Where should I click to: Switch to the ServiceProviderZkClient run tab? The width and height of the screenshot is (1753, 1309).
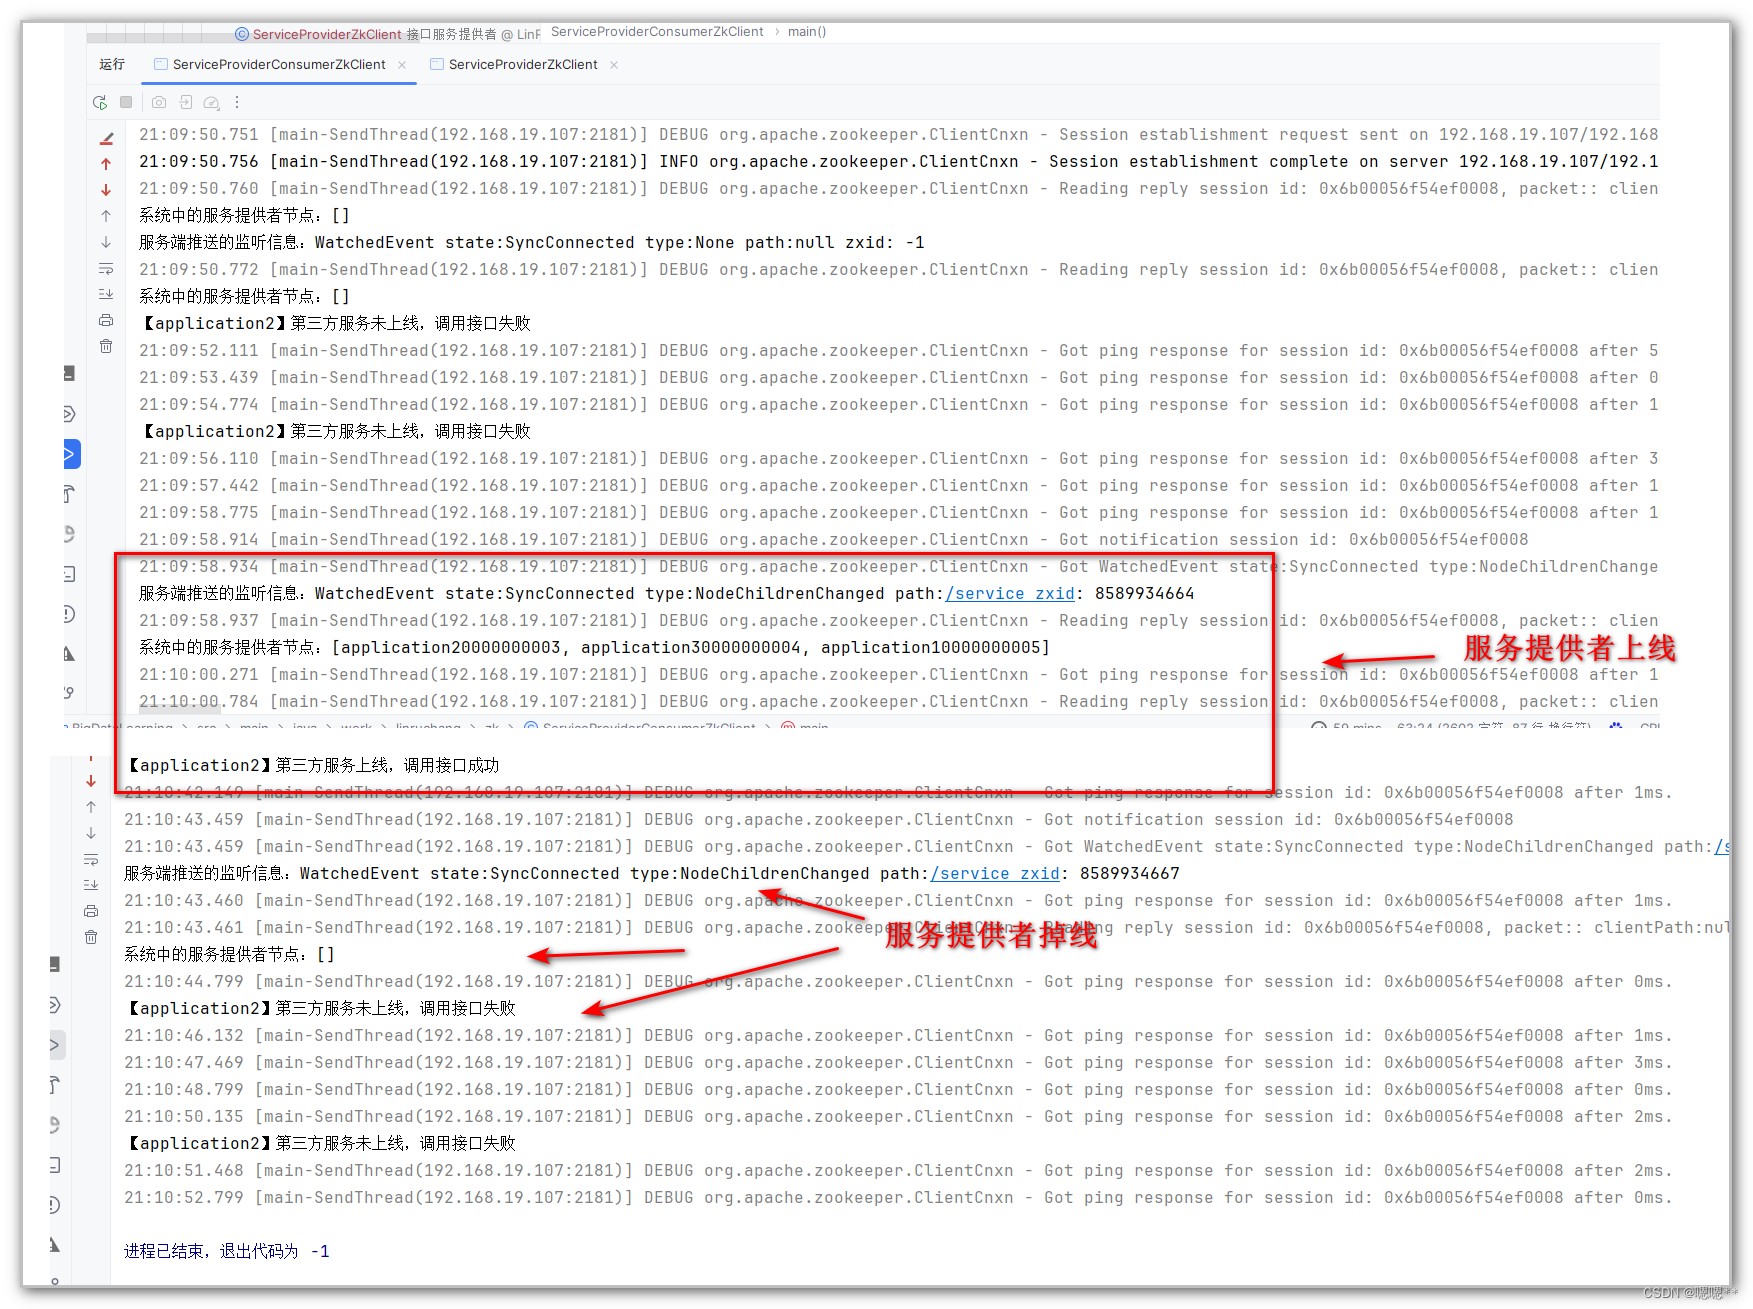[522, 64]
